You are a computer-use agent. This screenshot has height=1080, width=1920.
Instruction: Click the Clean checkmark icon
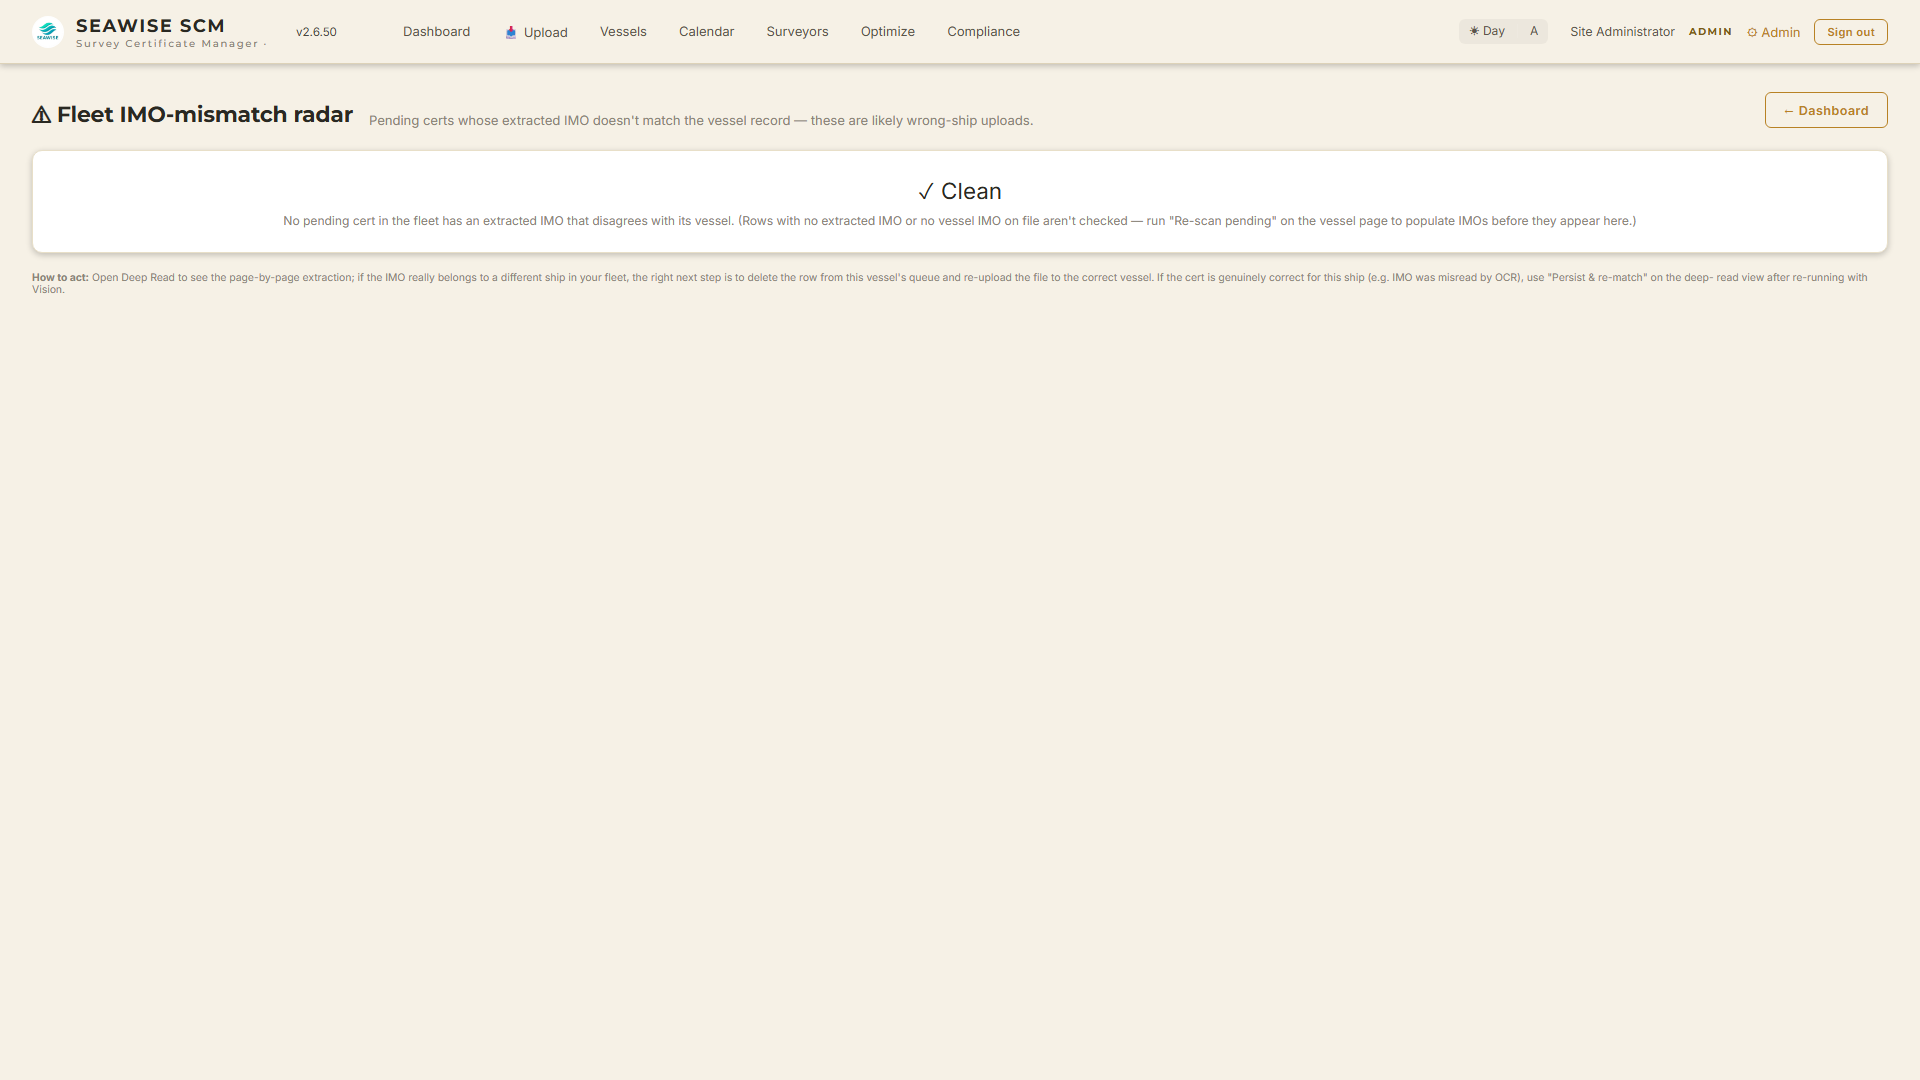point(926,192)
